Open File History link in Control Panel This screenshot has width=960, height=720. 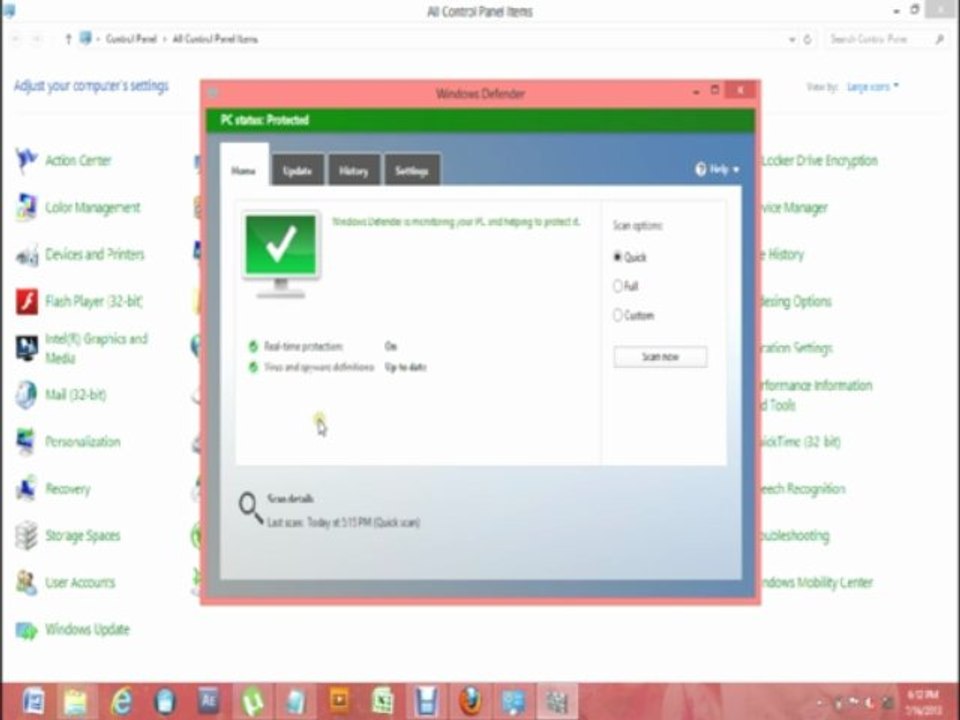[x=782, y=254]
